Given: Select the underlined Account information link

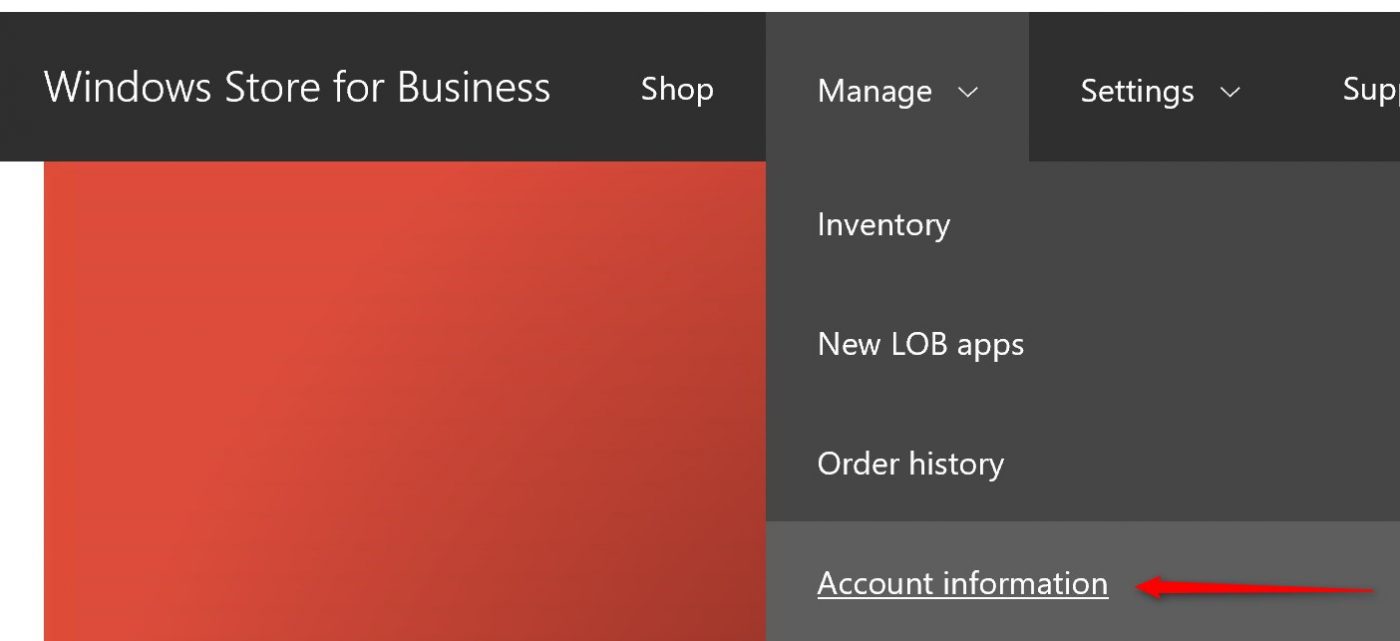Looking at the screenshot, I should click(x=962, y=582).
